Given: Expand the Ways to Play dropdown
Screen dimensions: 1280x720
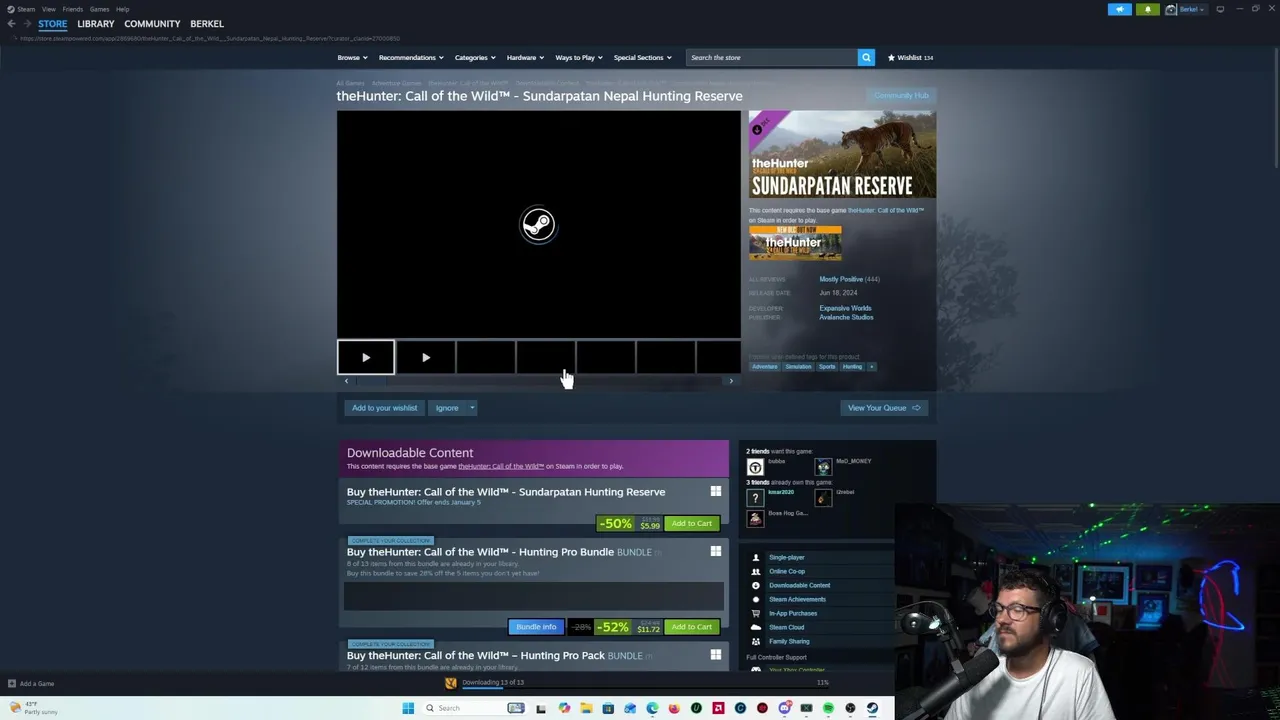Looking at the screenshot, I should click(579, 57).
